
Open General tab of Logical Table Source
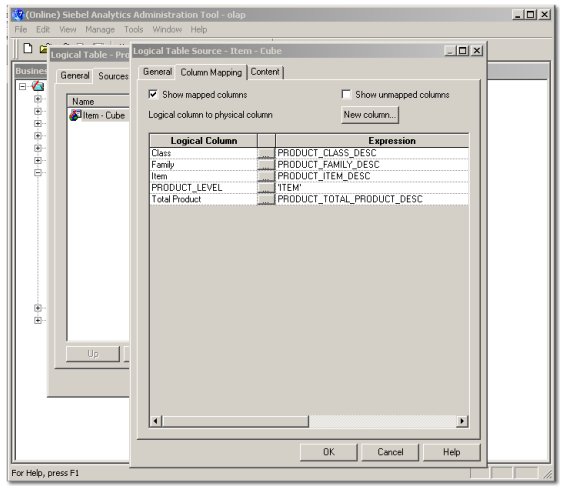click(157, 72)
